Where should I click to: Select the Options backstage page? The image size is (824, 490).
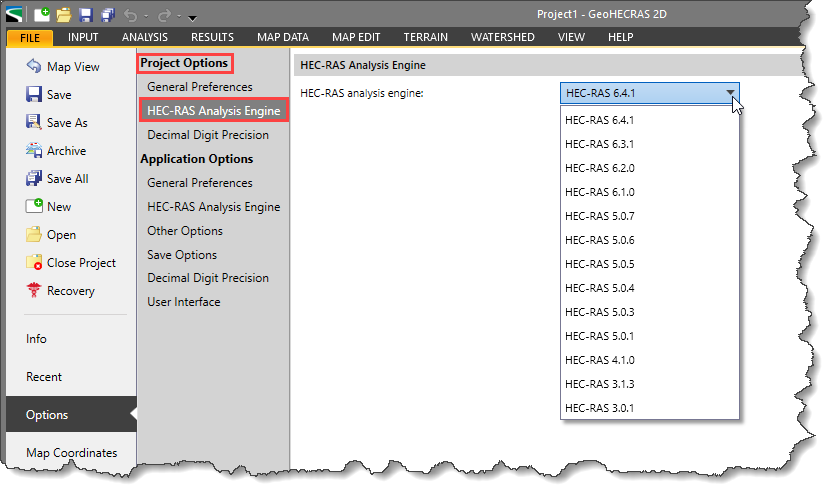click(71, 415)
